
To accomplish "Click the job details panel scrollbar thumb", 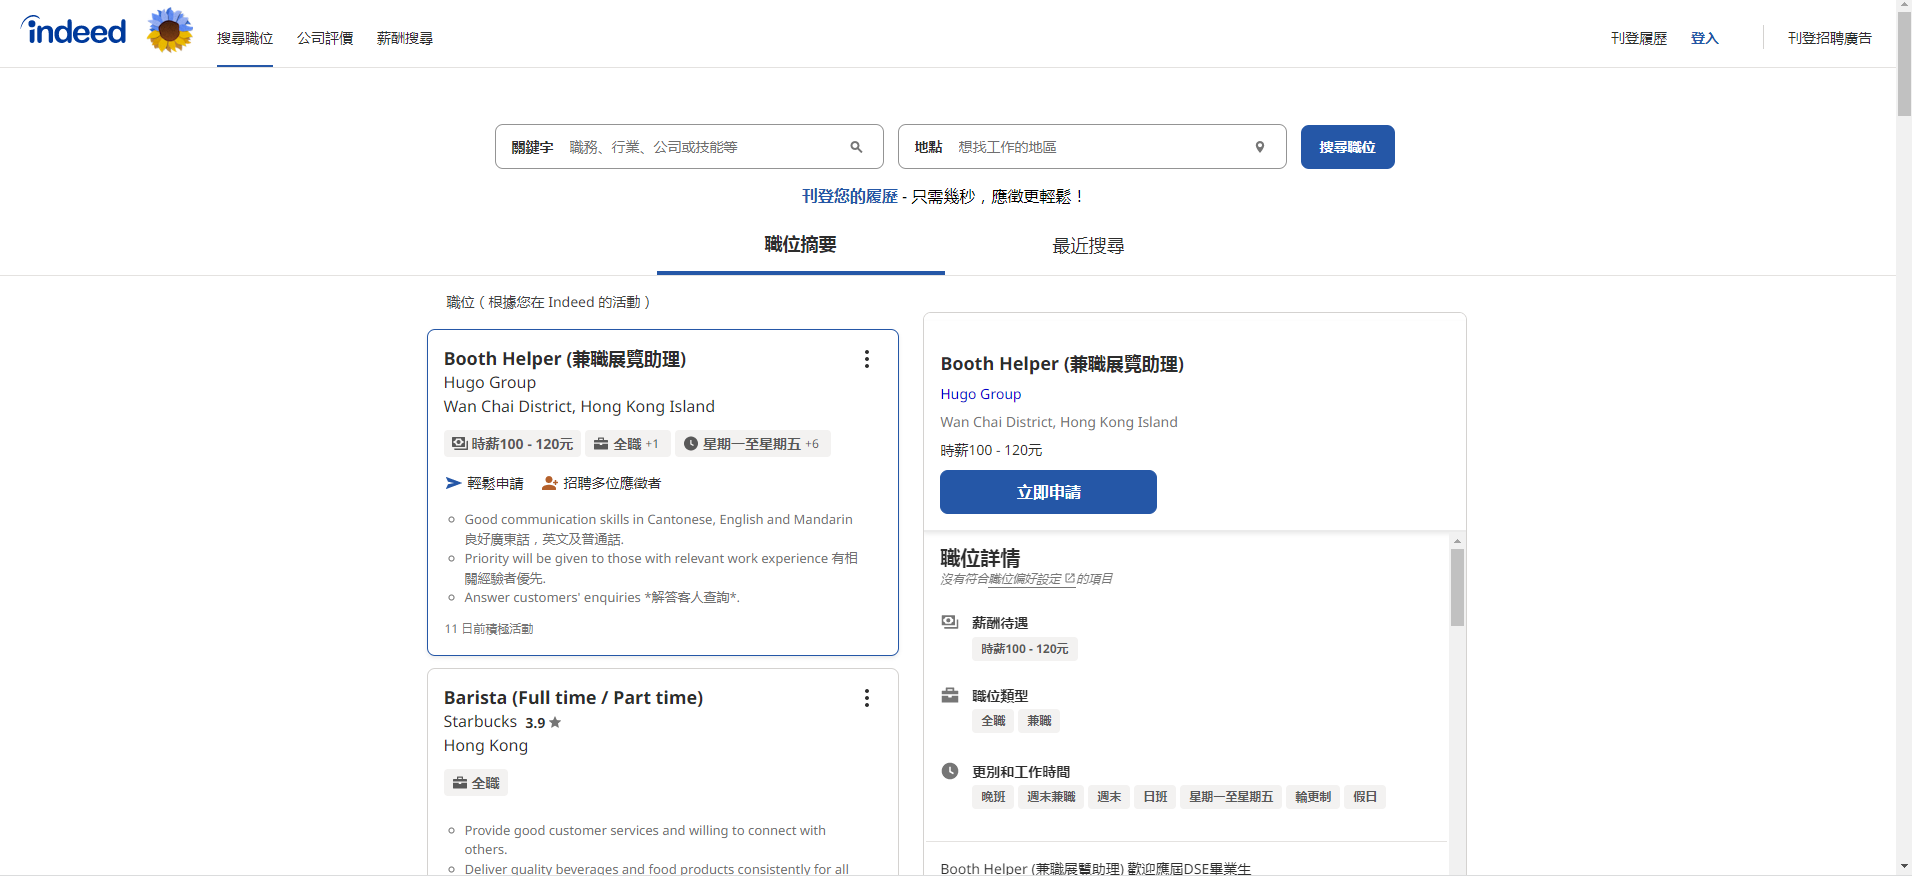I will tap(1457, 588).
